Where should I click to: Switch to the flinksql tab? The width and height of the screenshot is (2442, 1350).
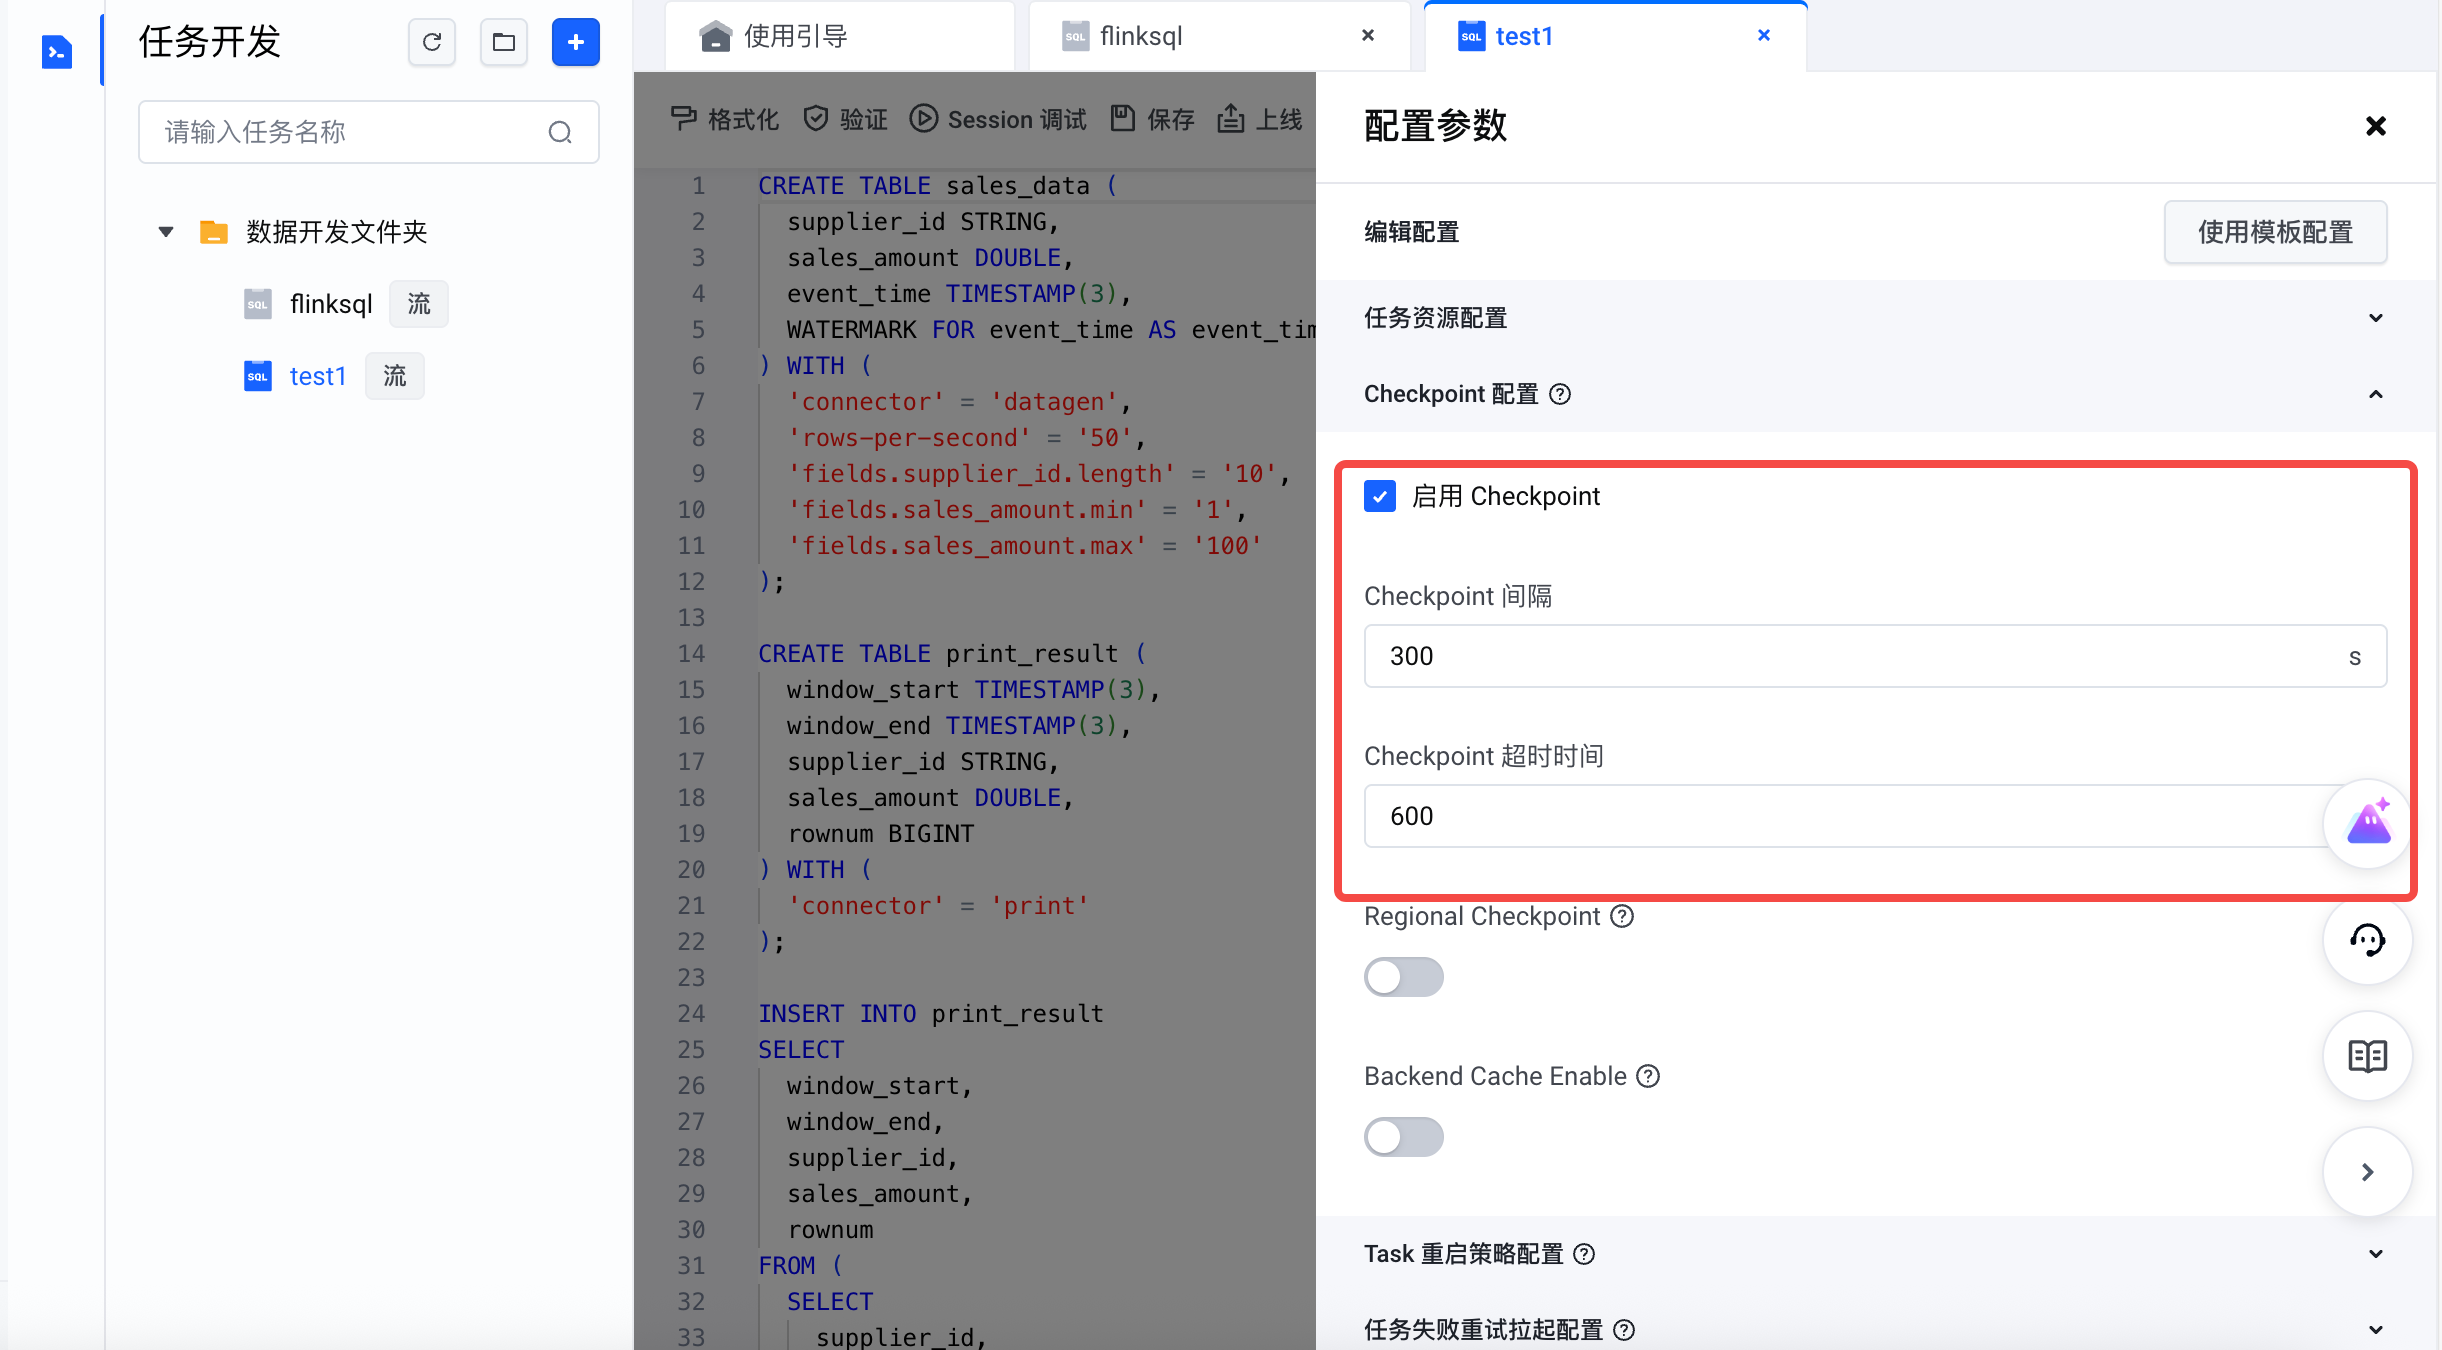1140,37
